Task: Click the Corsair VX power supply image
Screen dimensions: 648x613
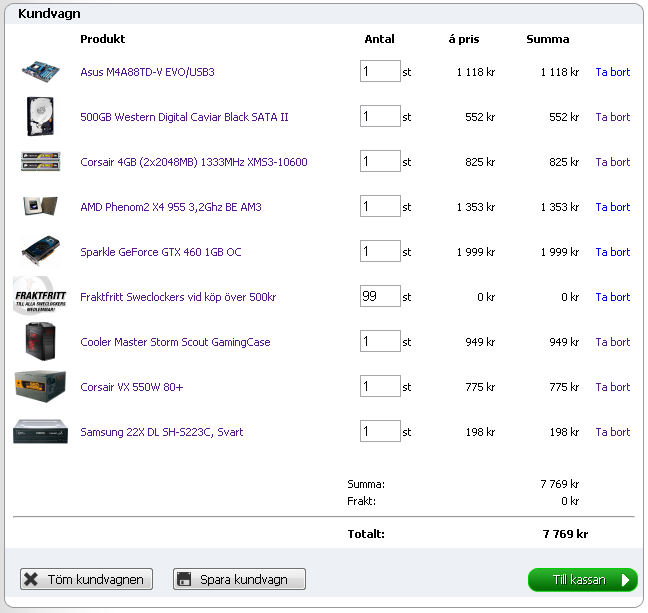Action: [41, 387]
